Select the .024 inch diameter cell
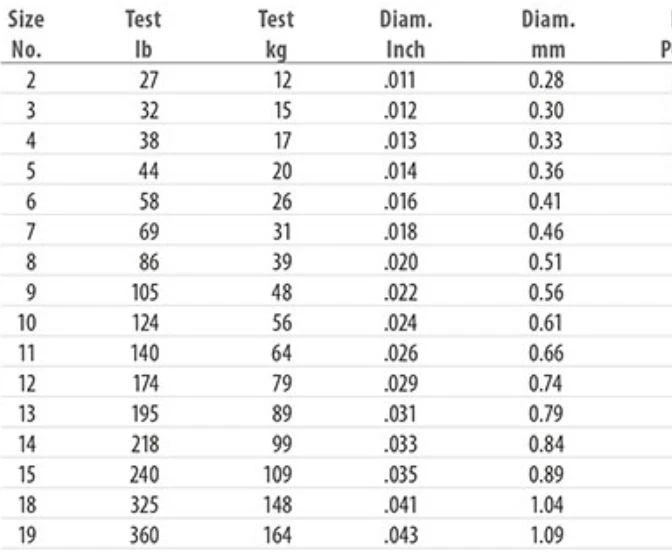 400,323
